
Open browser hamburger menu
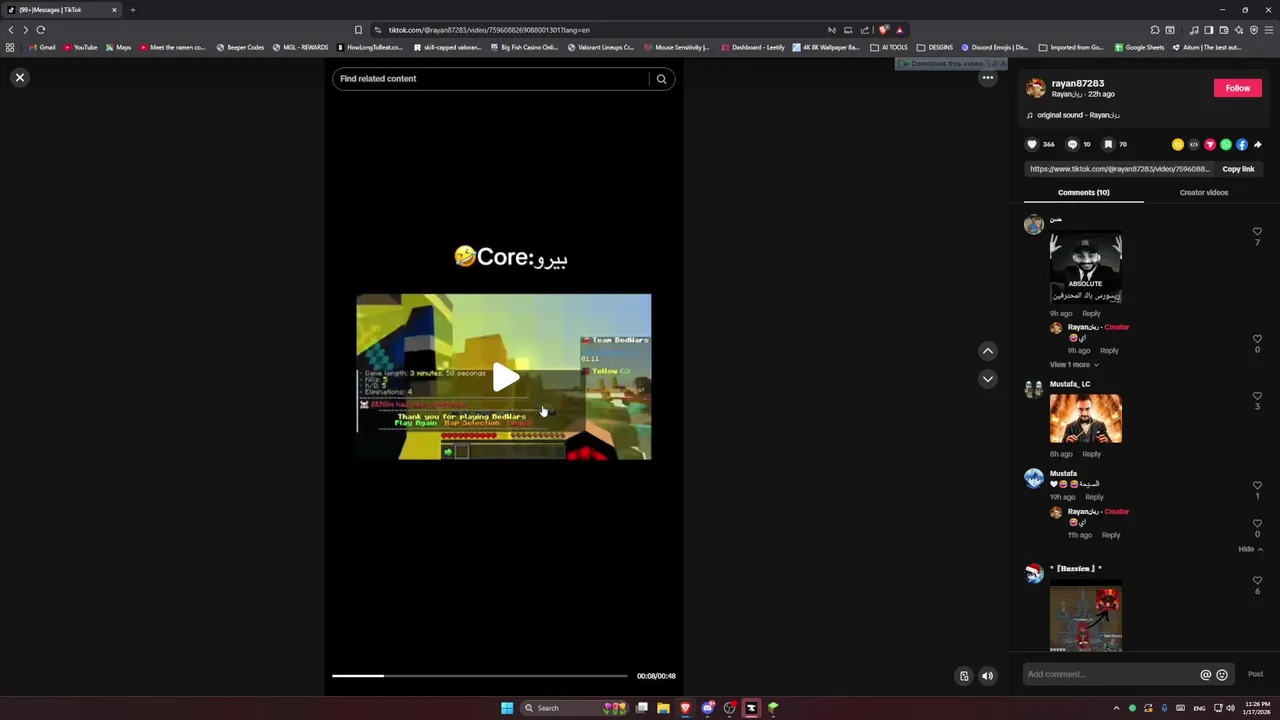point(1269,30)
